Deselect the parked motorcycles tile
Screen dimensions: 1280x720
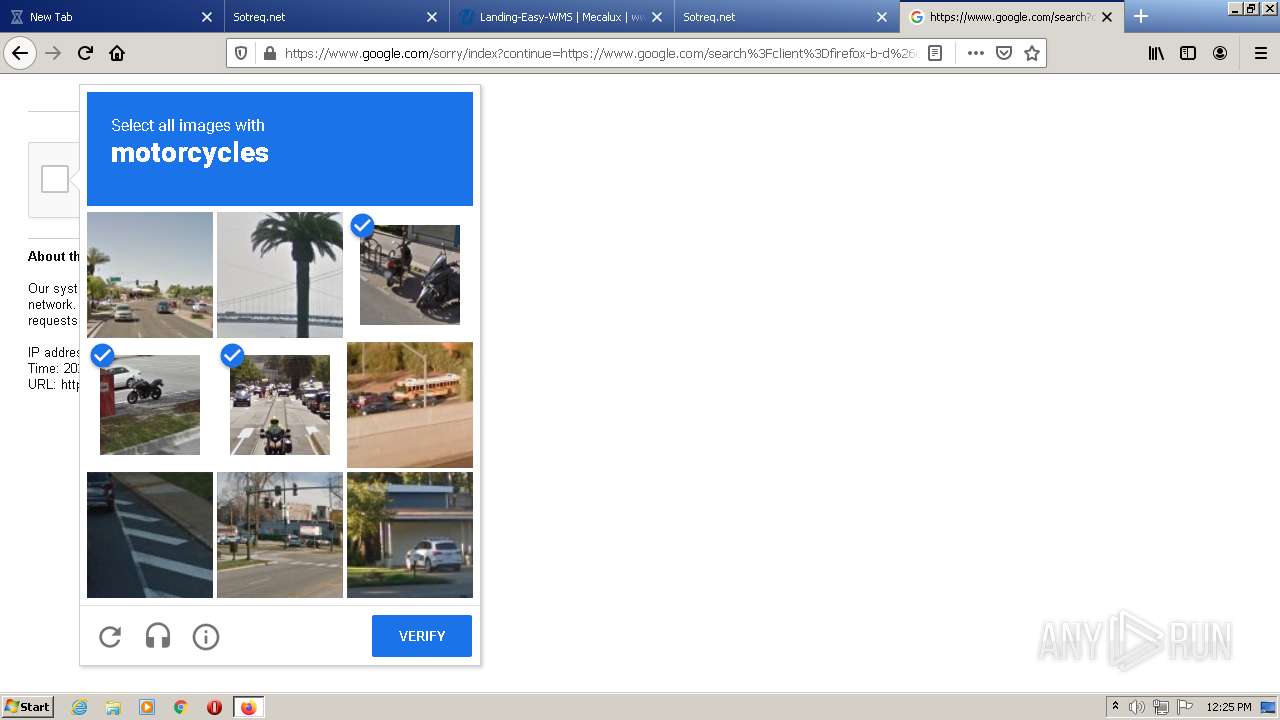click(410, 275)
